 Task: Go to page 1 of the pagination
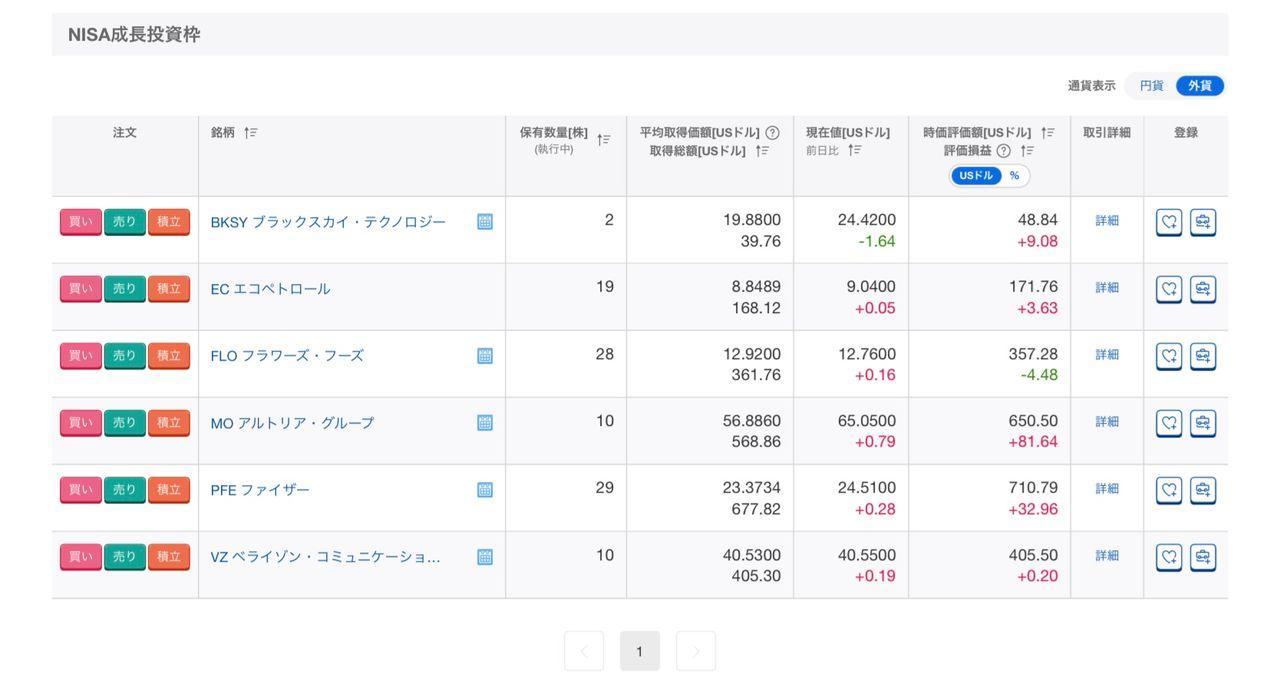click(x=640, y=651)
